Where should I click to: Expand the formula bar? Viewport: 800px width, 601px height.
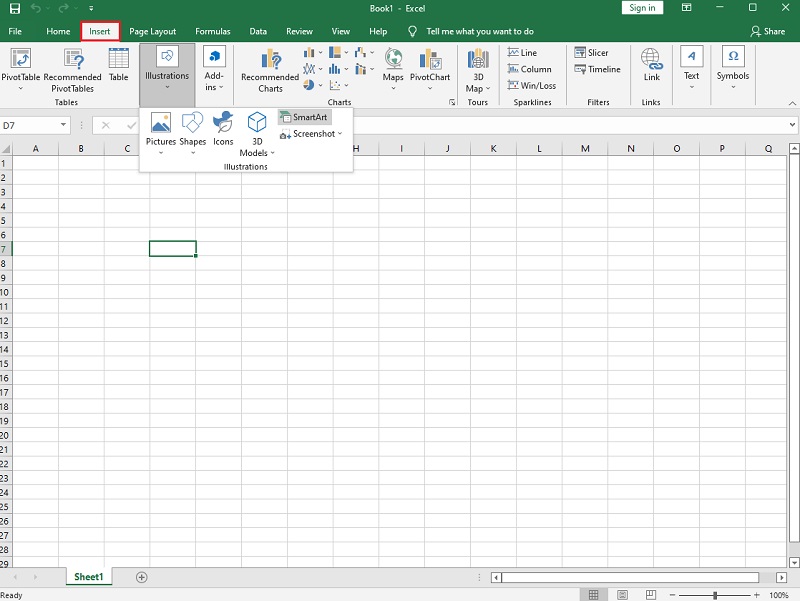pyautogui.click(x=792, y=124)
